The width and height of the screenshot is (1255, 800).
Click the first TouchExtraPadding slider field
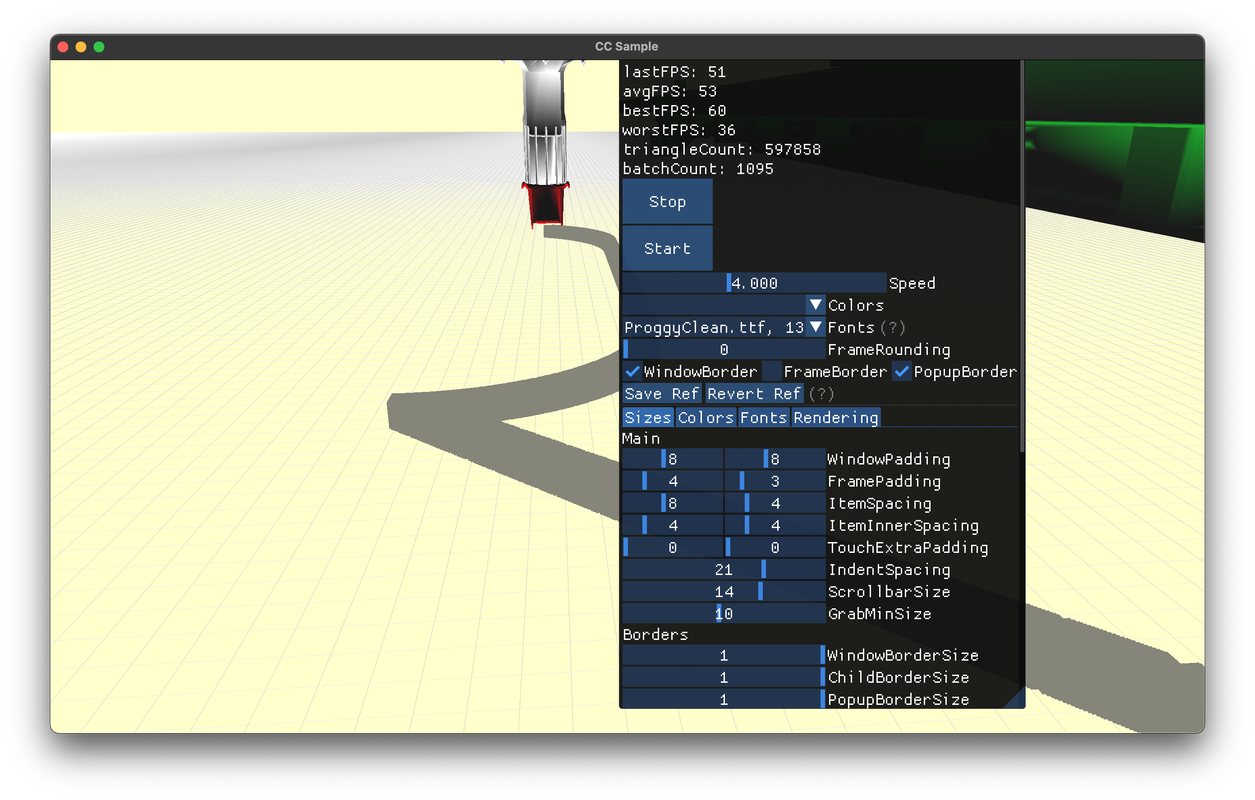pos(672,547)
